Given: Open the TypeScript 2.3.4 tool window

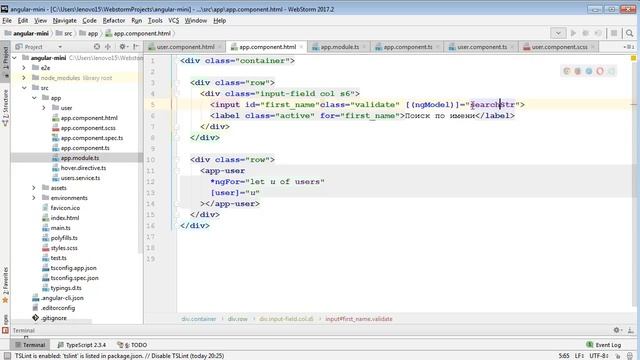Looking at the screenshot, I should tap(82, 345).
